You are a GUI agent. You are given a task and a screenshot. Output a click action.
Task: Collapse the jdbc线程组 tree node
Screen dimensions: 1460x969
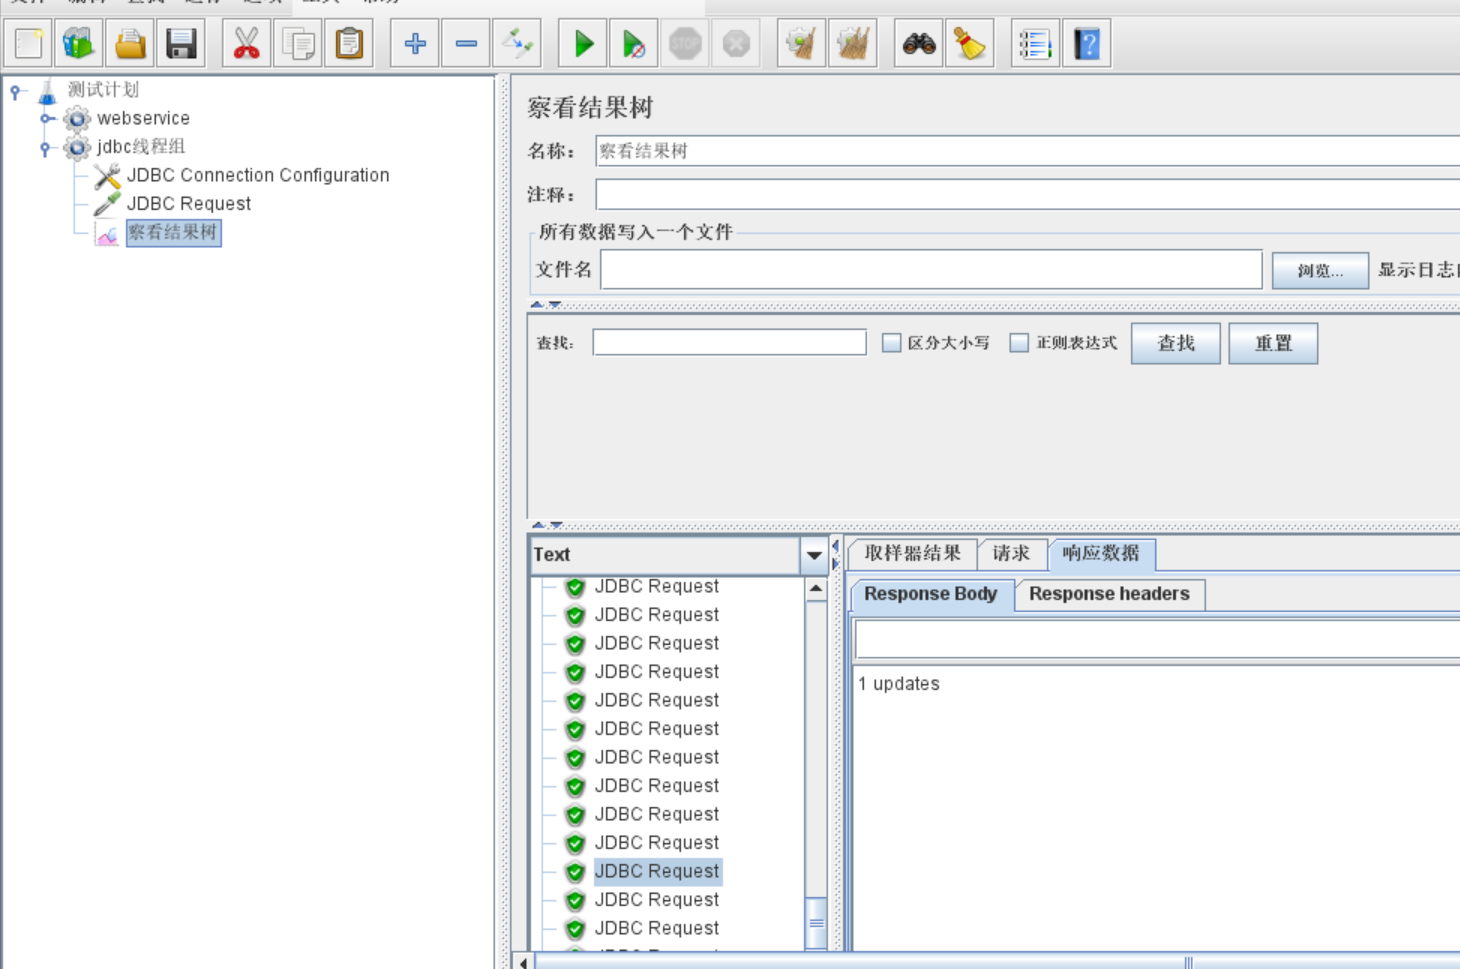(x=46, y=148)
